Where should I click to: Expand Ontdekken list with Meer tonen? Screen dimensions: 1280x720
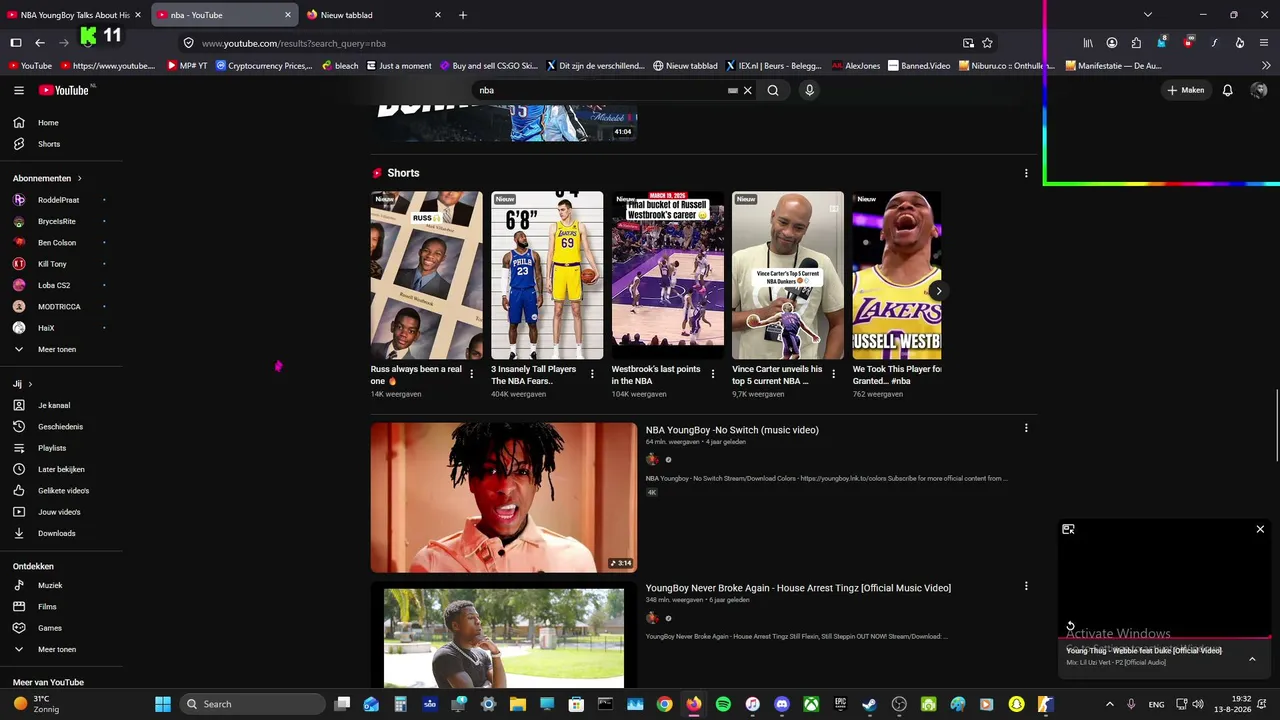tap(57, 649)
